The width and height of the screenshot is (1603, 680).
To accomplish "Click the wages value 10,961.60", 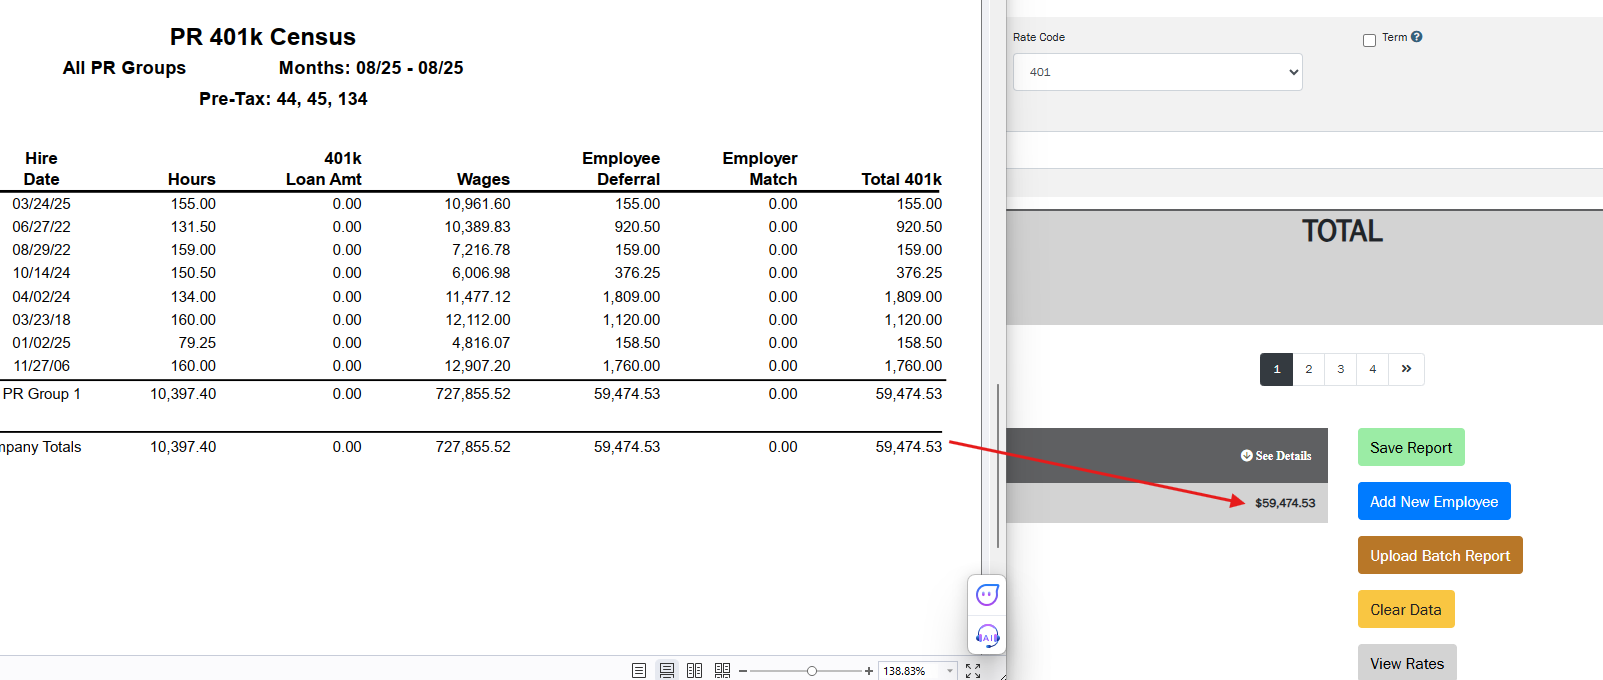I will click(477, 204).
